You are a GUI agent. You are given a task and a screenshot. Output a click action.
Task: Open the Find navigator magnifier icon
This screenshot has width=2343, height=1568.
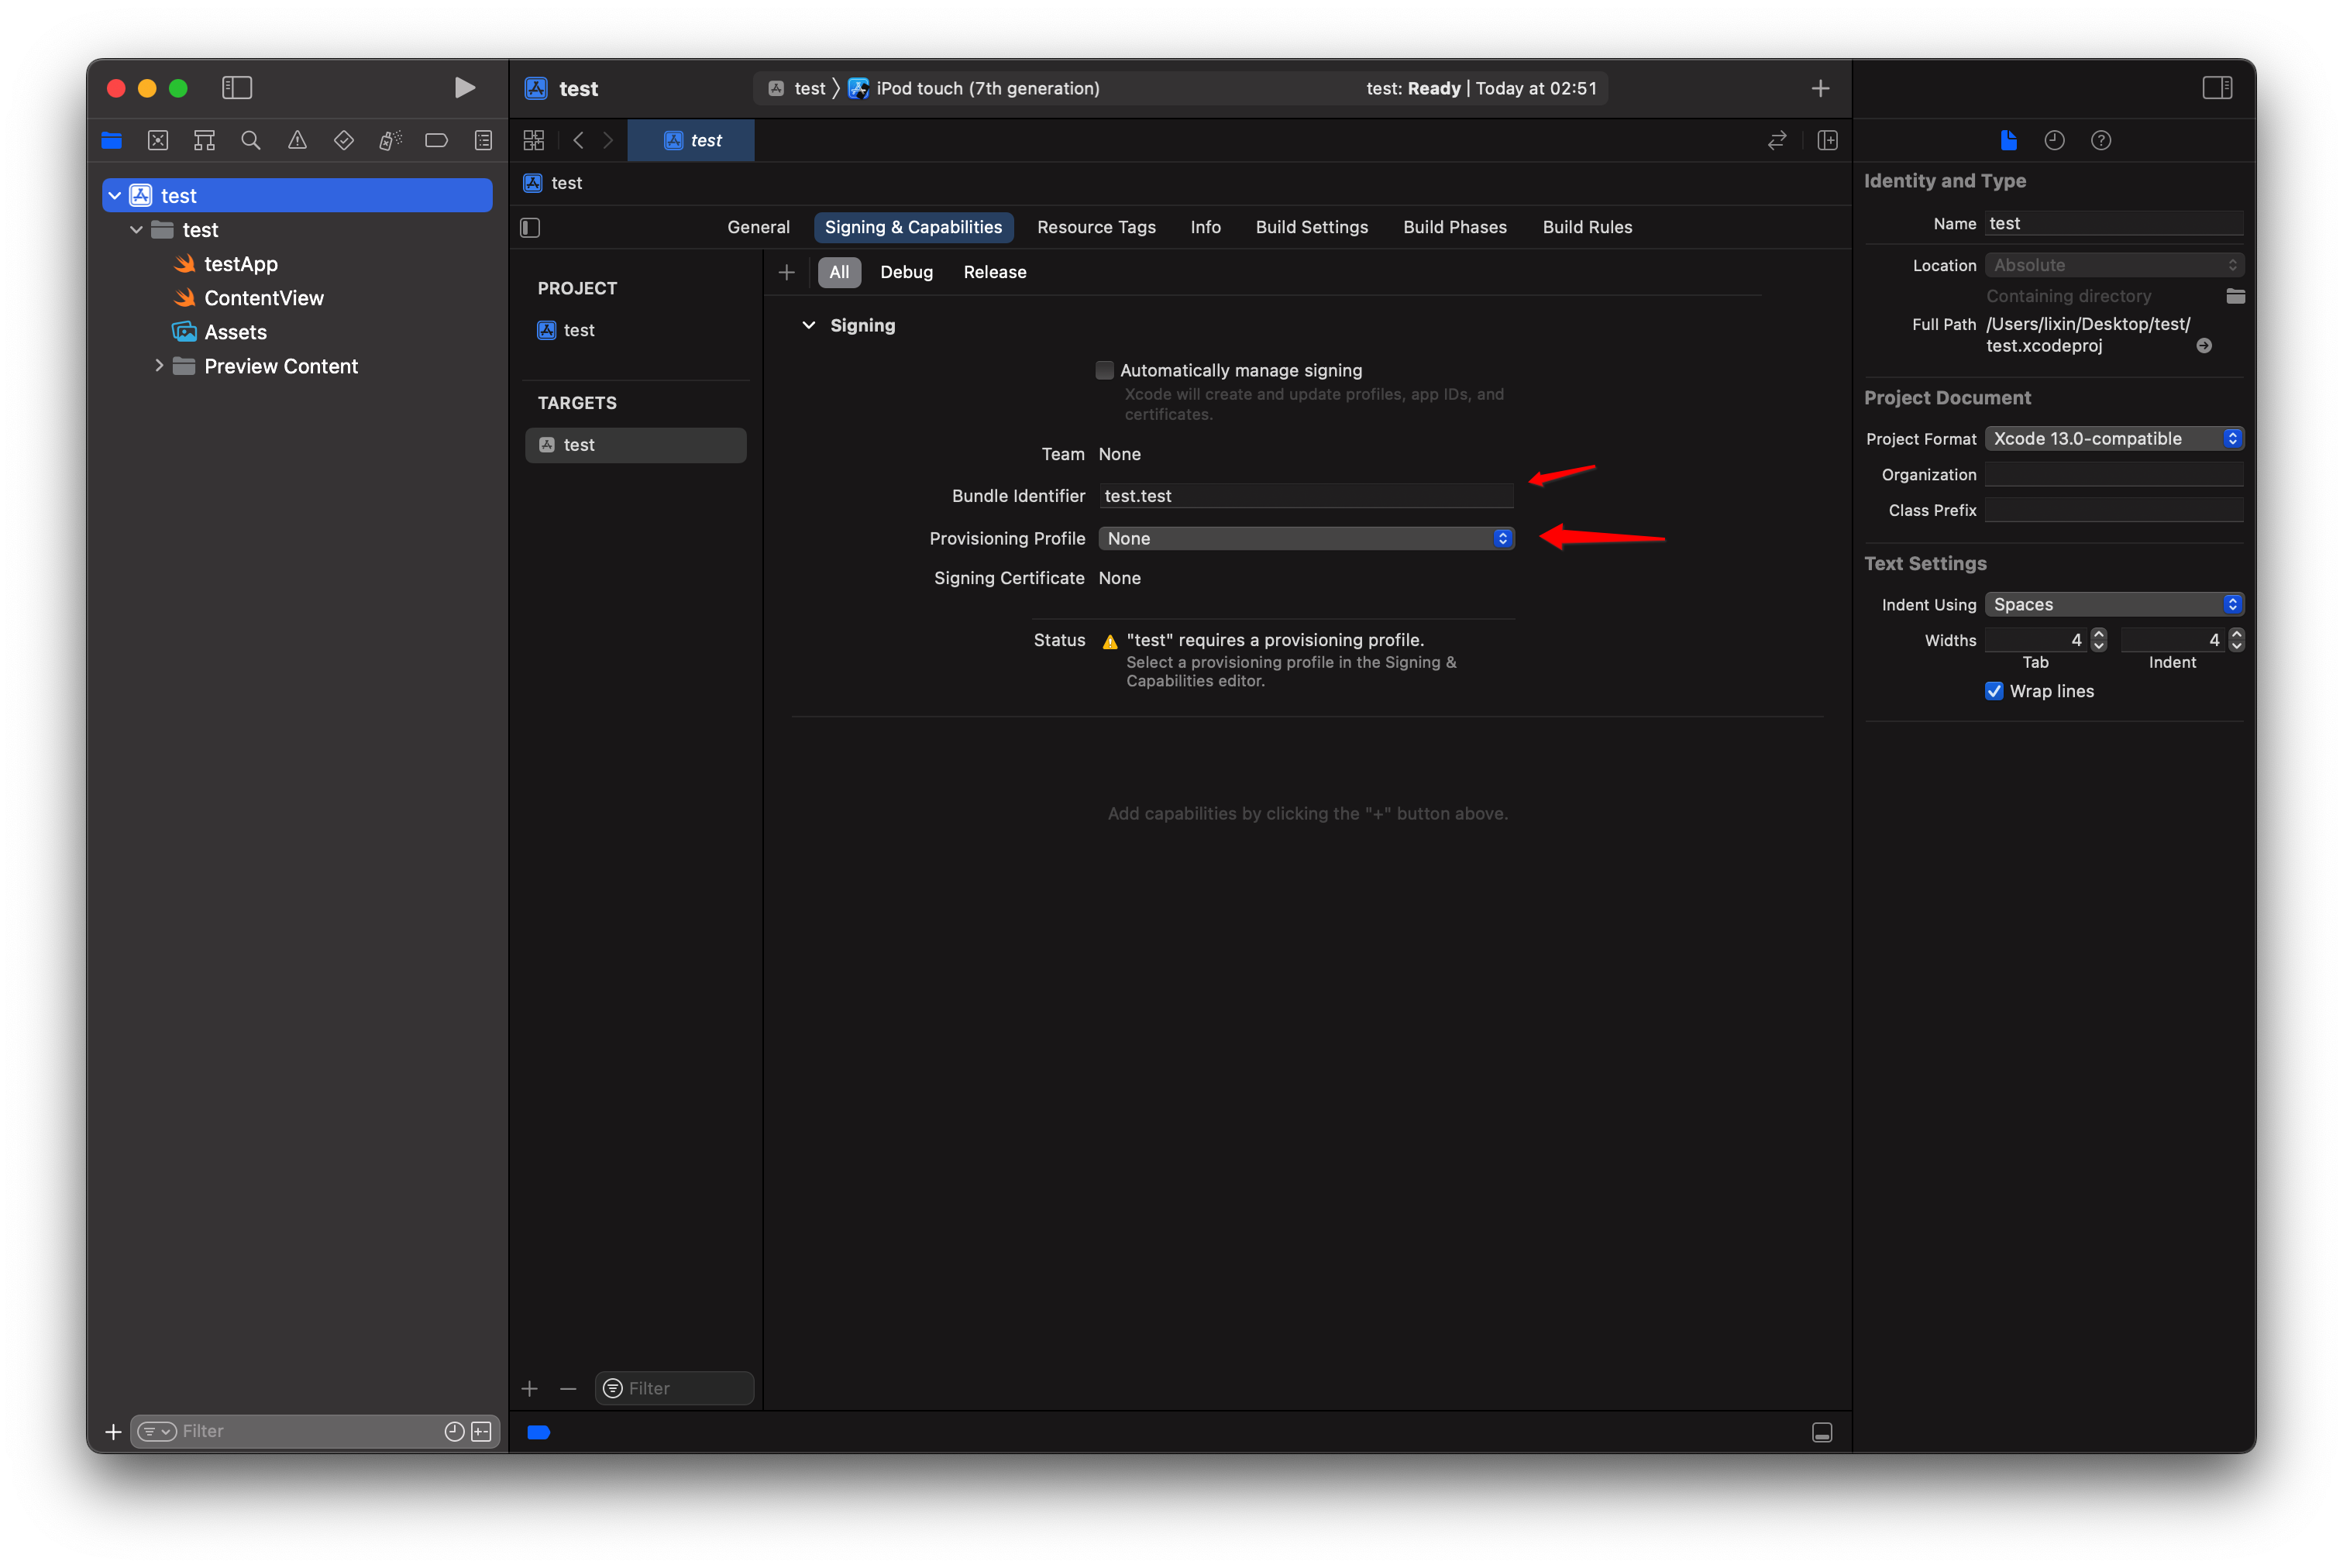point(250,140)
